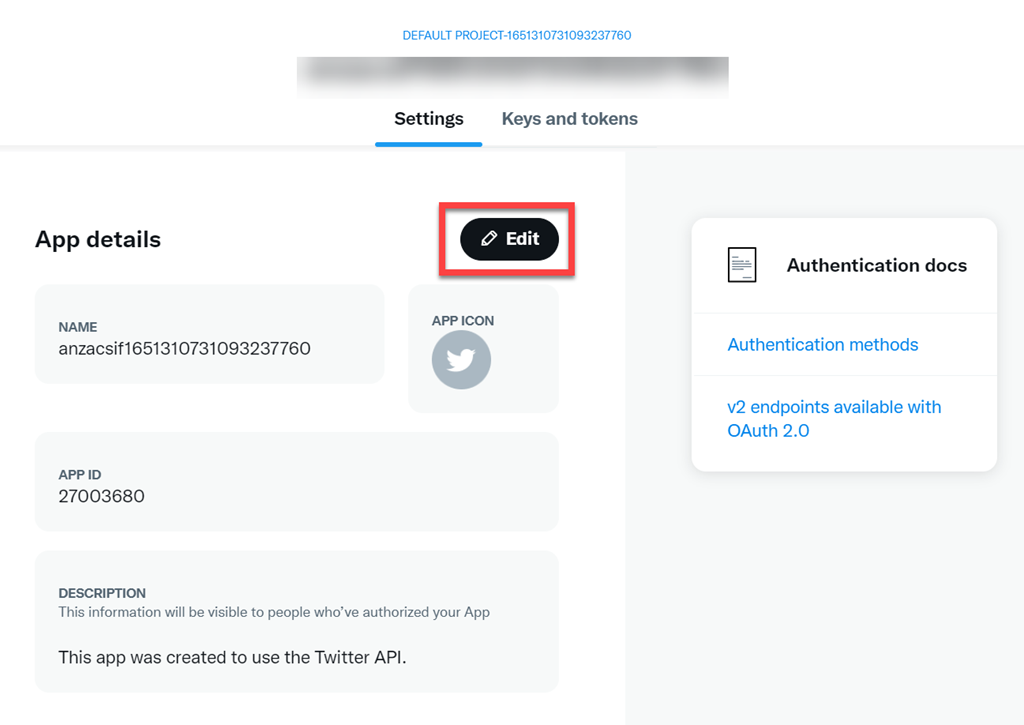Click the NAME field label
Viewport: 1024px width, 725px height.
[78, 327]
